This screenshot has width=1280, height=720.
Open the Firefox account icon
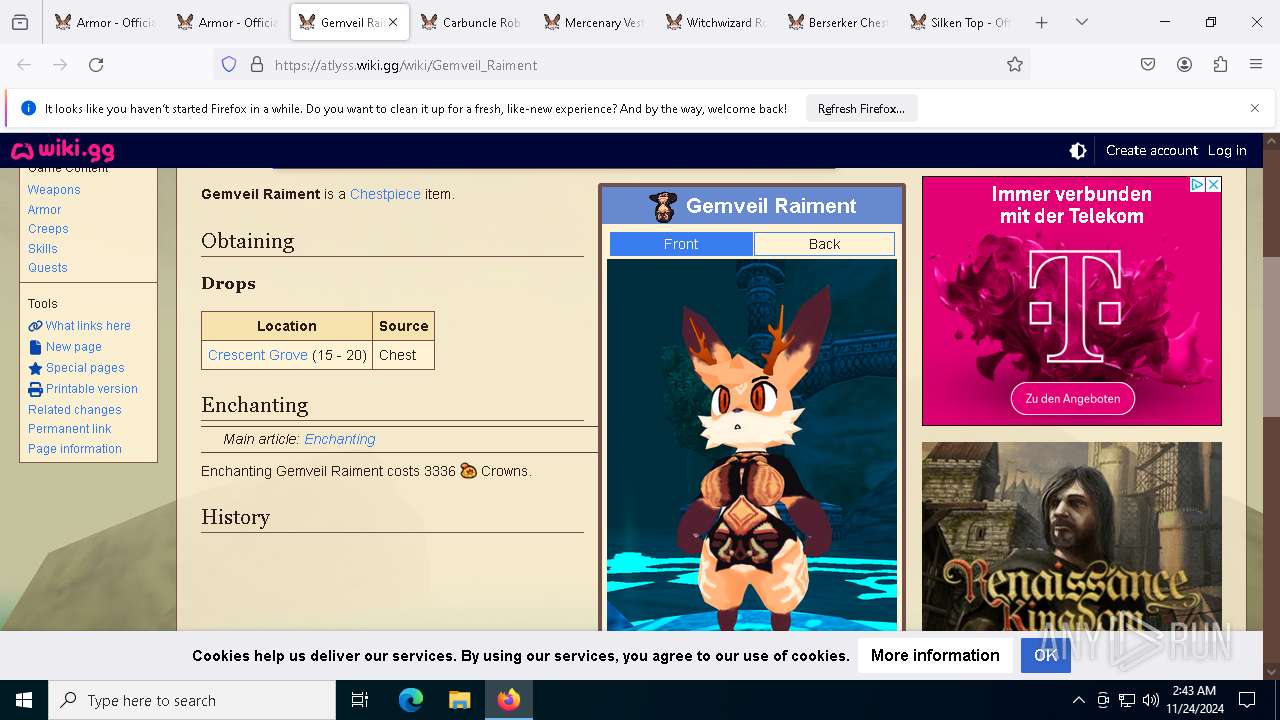(x=1184, y=65)
